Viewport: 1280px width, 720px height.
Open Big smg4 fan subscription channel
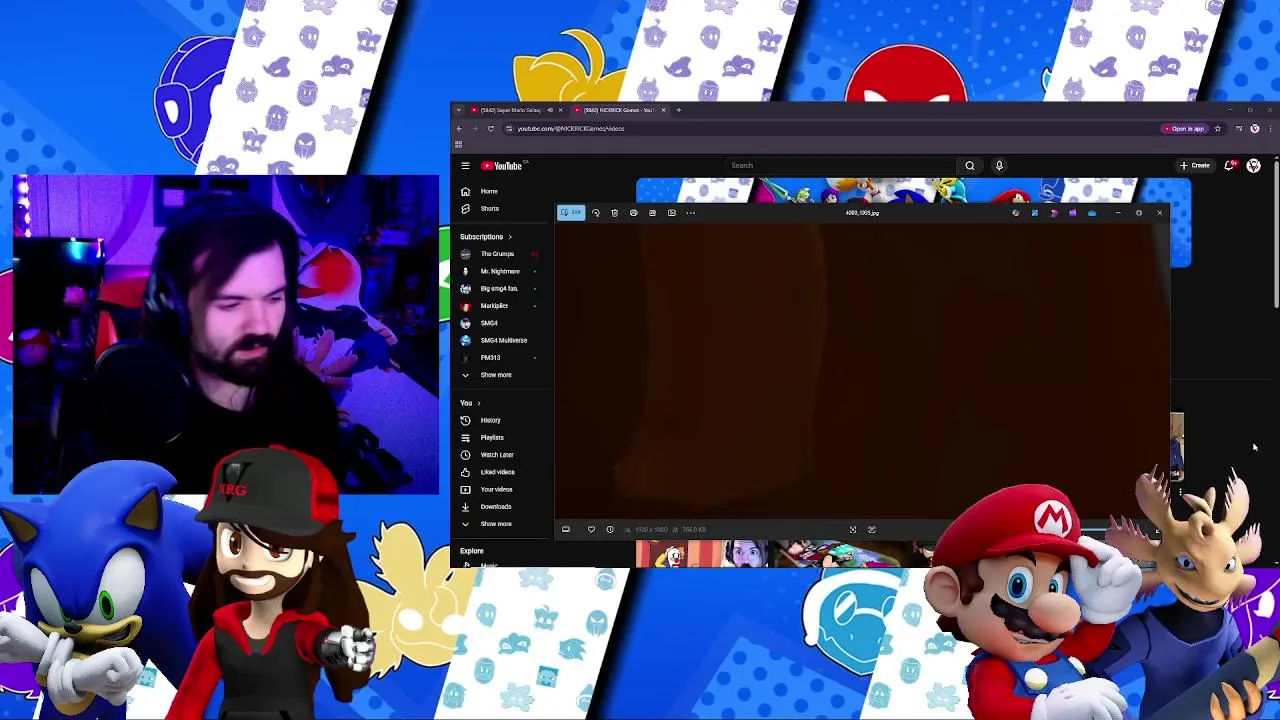coord(500,289)
